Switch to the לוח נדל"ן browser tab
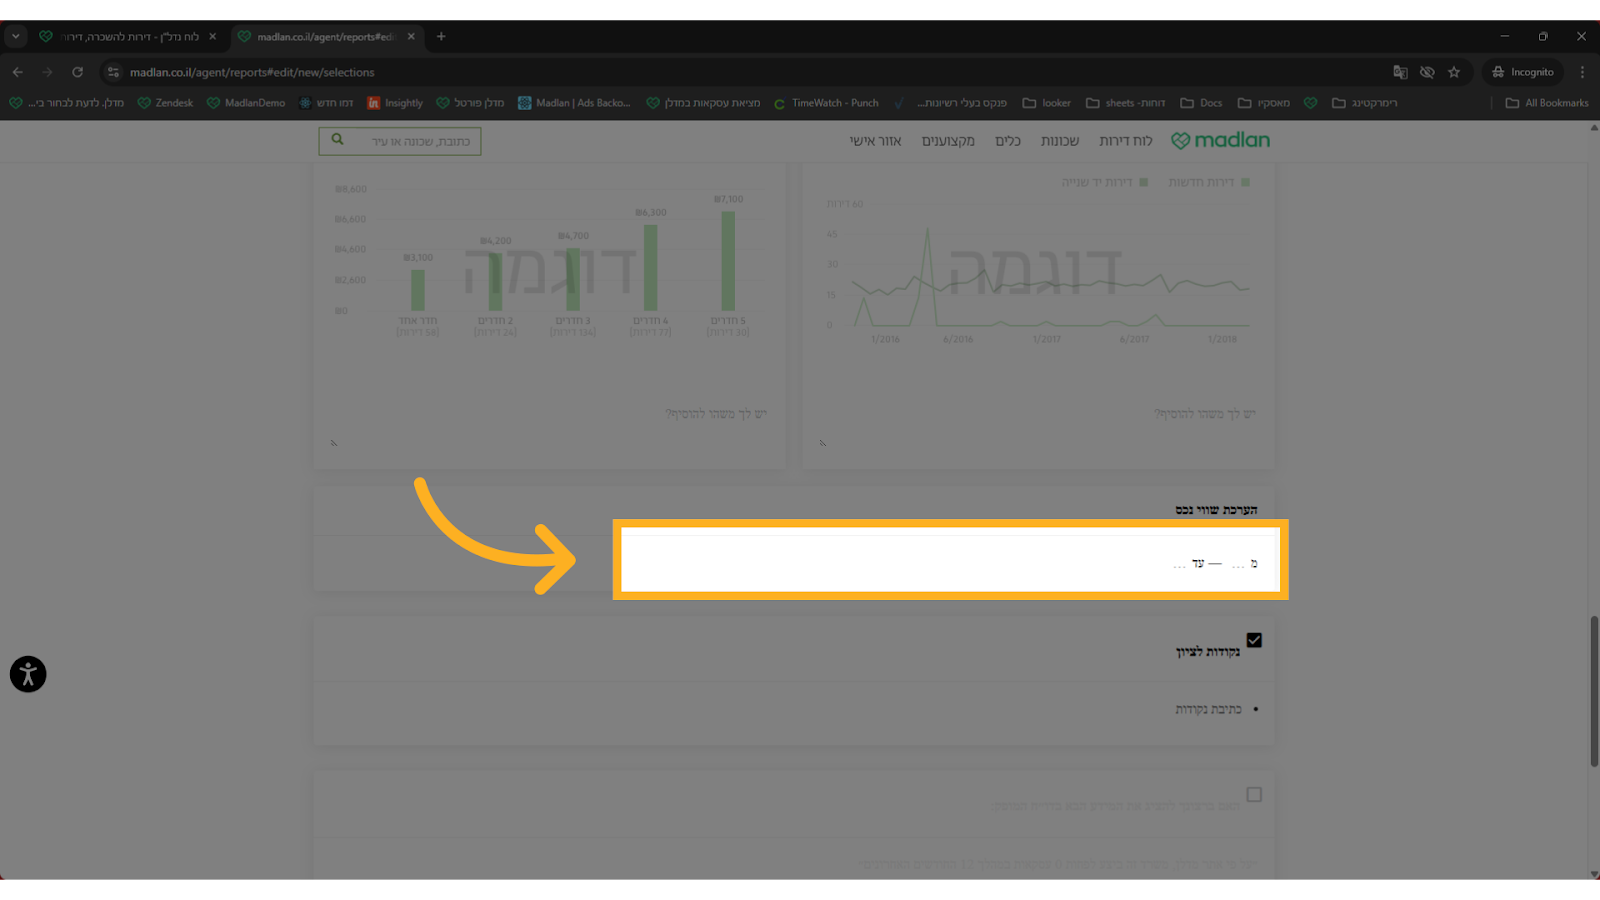The image size is (1600, 900). (128, 37)
